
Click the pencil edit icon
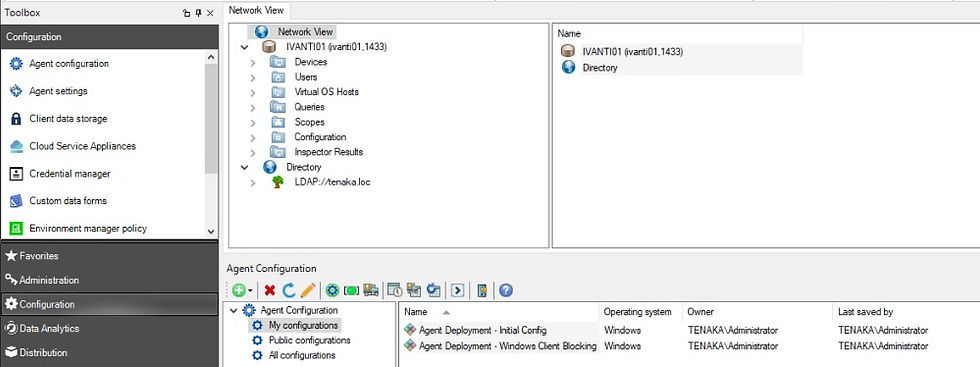(x=308, y=290)
